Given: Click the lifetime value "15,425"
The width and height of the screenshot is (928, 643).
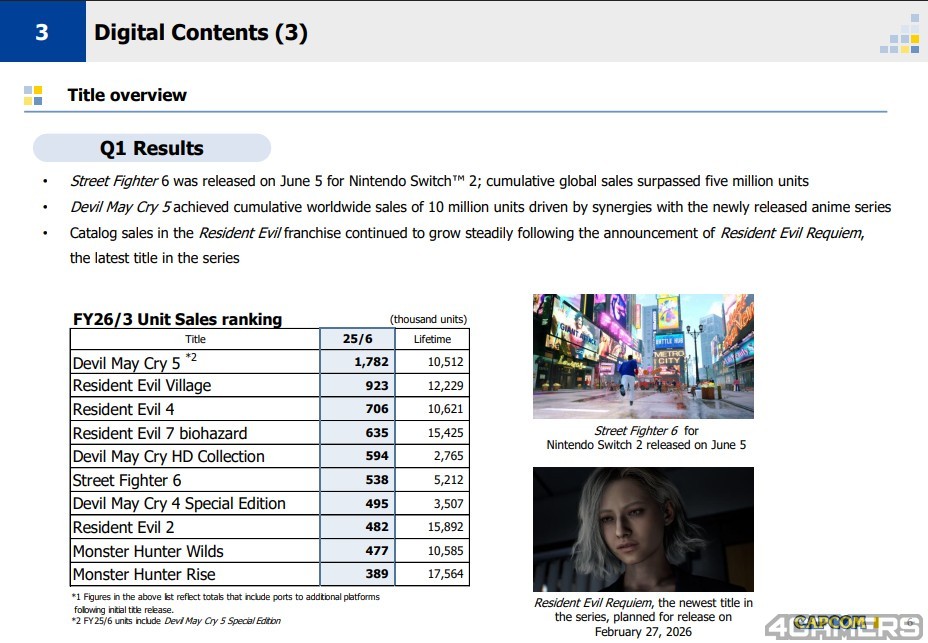Looking at the screenshot, I should 446,433.
